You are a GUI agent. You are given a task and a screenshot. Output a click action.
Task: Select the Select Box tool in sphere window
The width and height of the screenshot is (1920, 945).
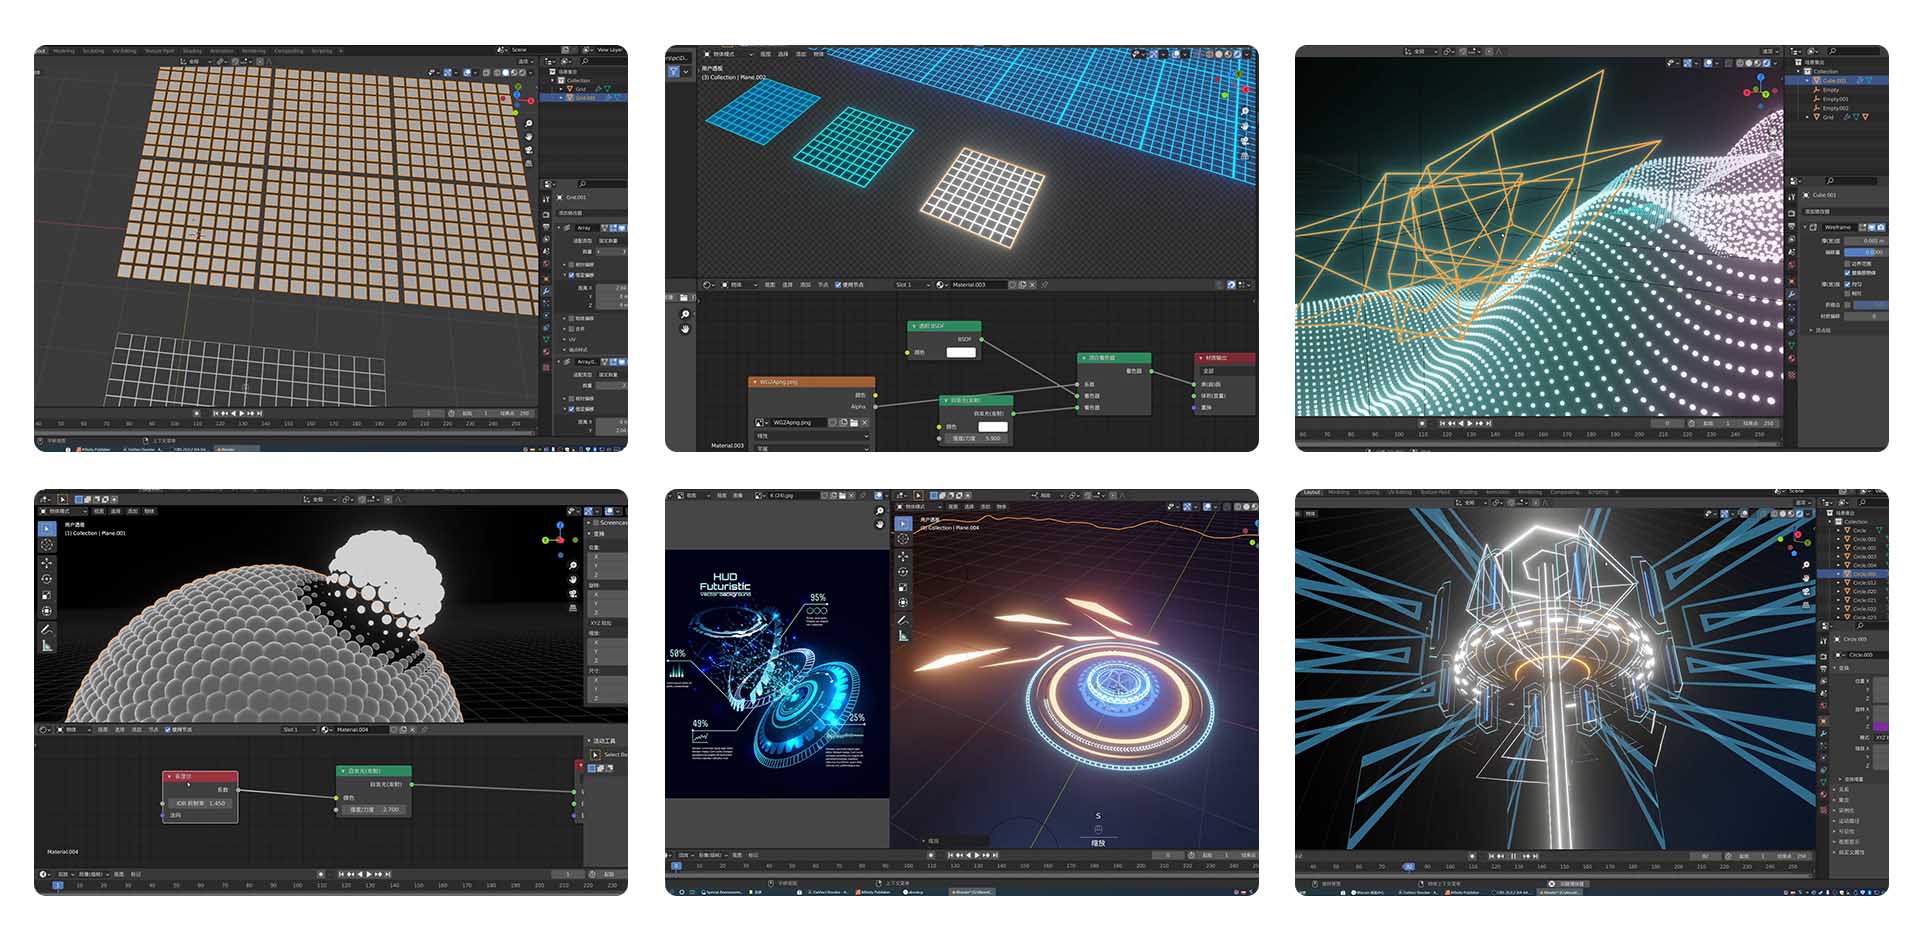pyautogui.click(x=47, y=528)
